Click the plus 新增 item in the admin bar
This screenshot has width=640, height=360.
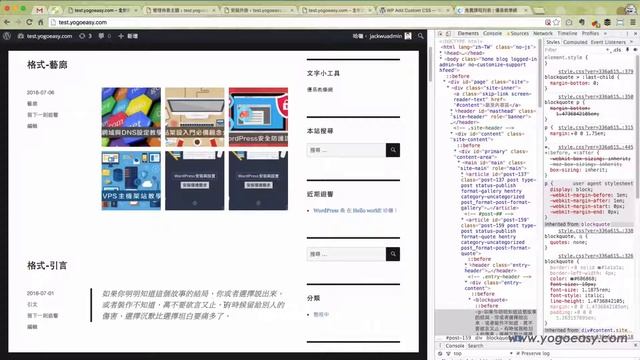[x=128, y=36]
